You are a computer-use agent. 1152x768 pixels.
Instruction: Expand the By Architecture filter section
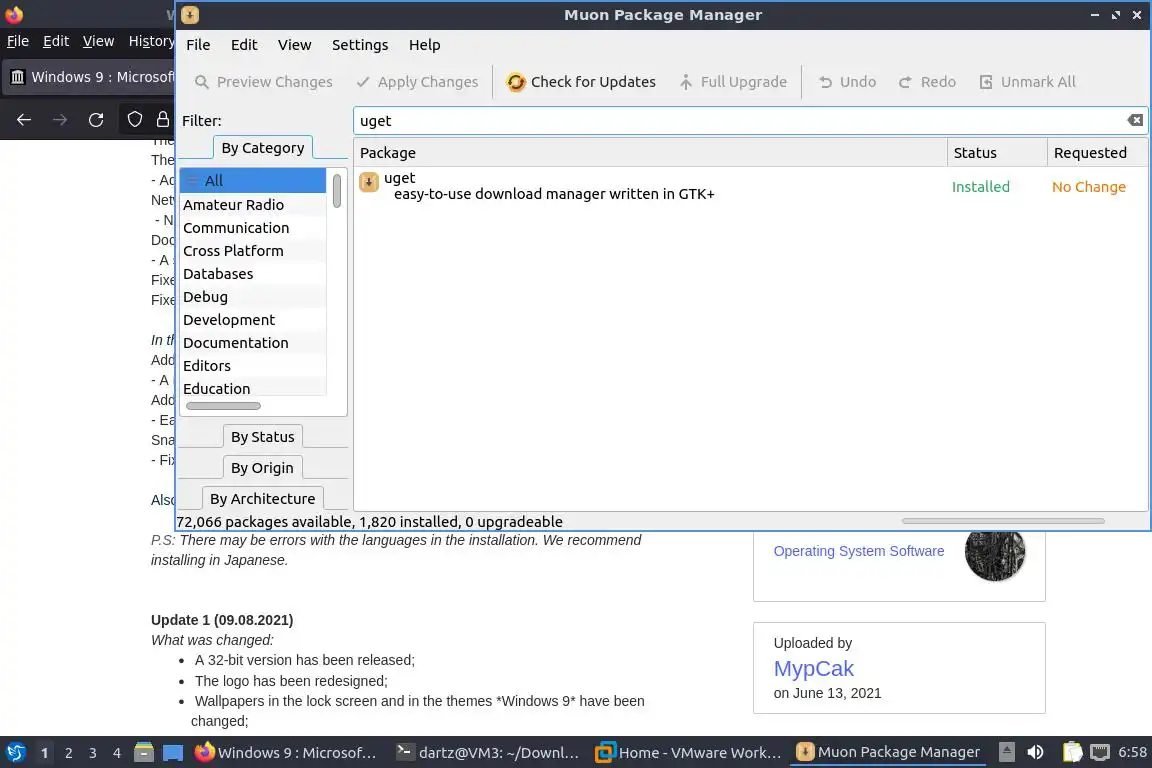tap(262, 498)
